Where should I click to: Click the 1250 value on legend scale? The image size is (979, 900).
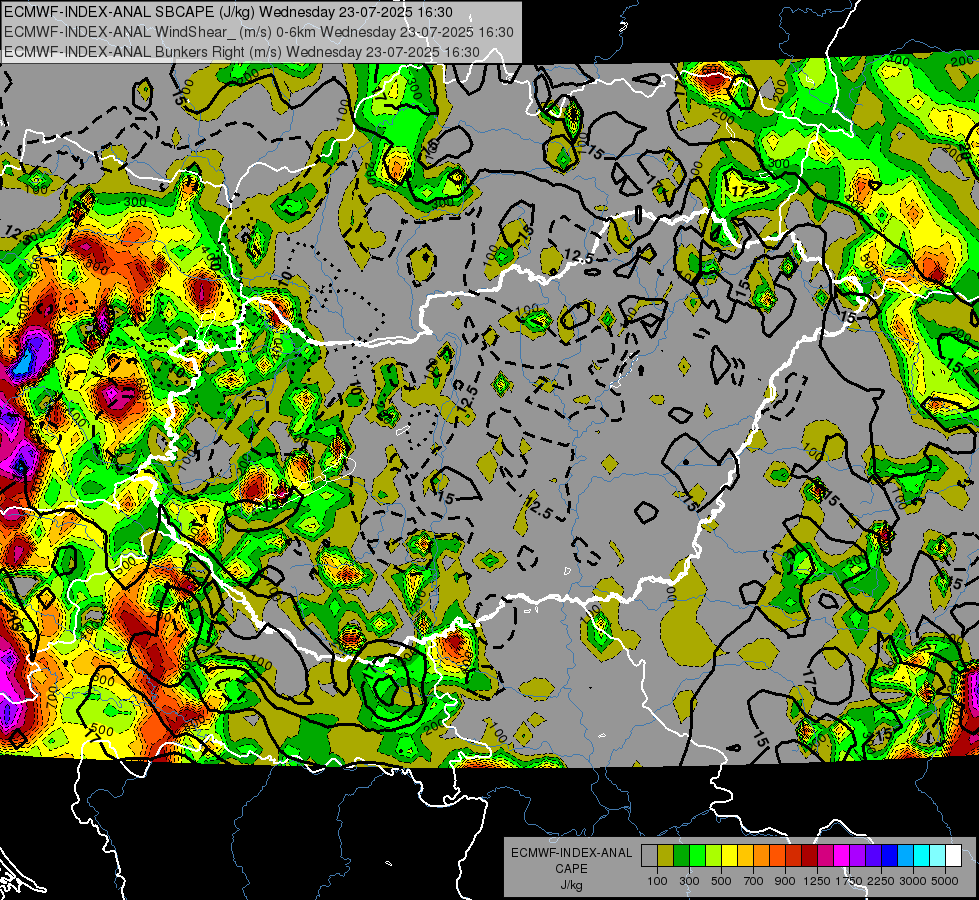click(817, 881)
